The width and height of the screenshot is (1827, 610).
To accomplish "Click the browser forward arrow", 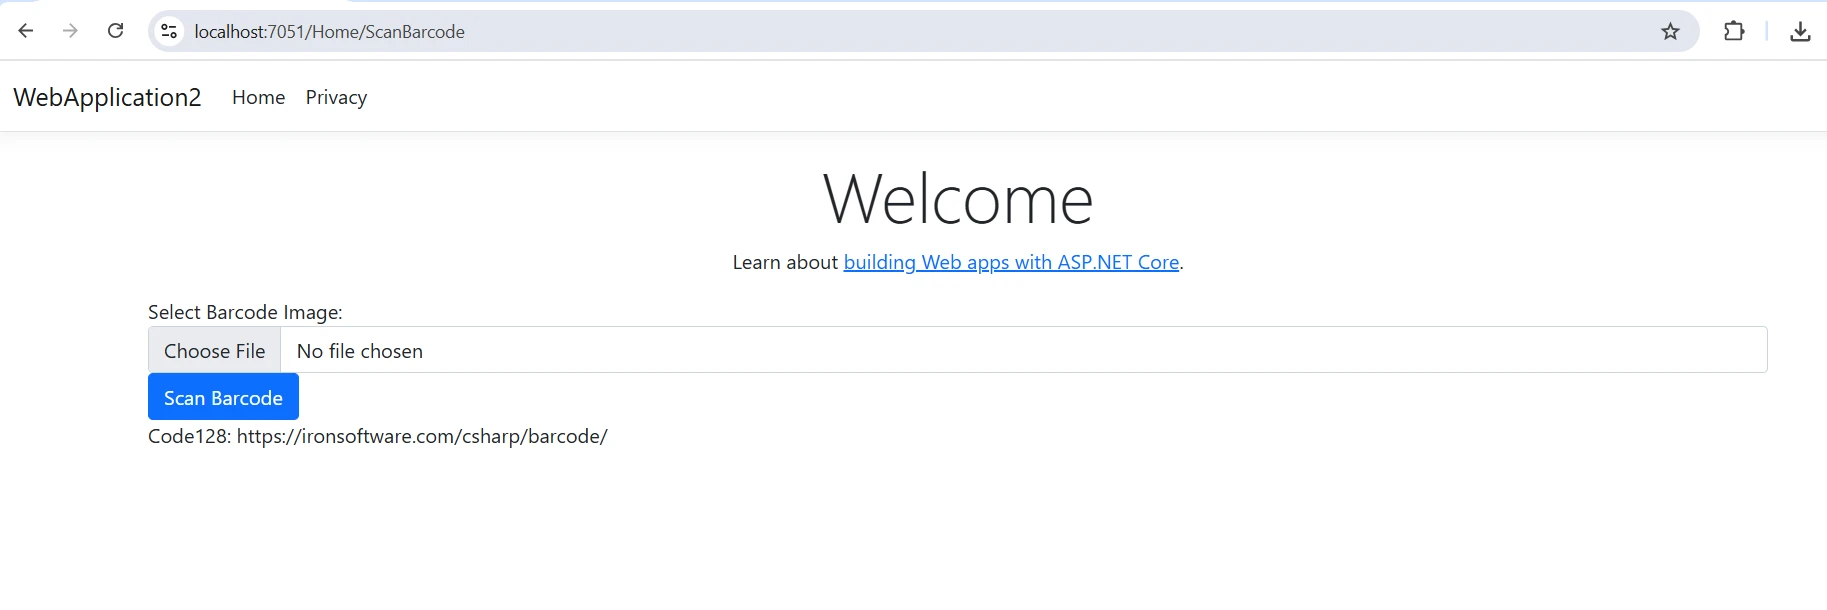I will tap(70, 31).
